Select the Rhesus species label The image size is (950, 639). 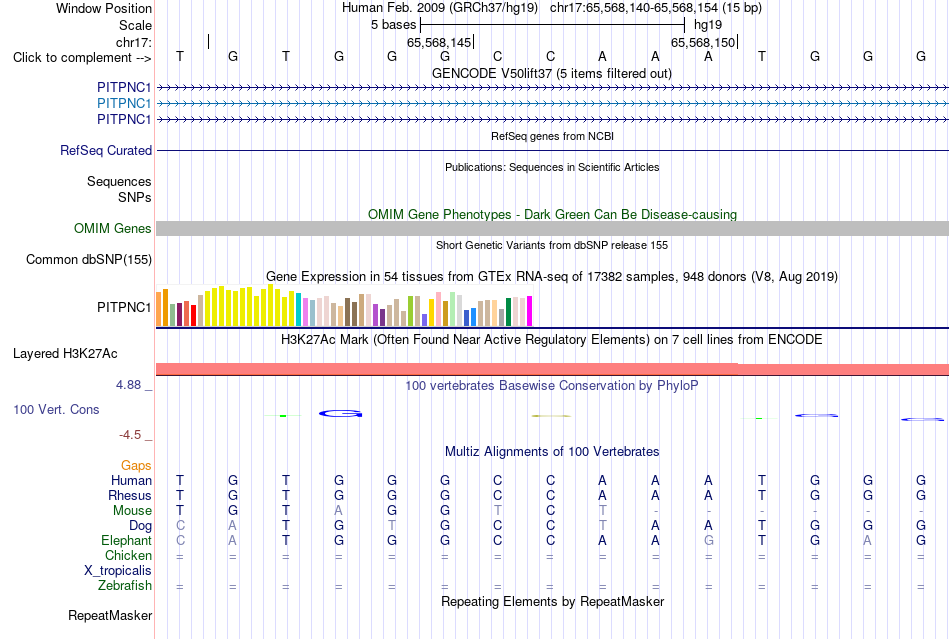click(130, 495)
